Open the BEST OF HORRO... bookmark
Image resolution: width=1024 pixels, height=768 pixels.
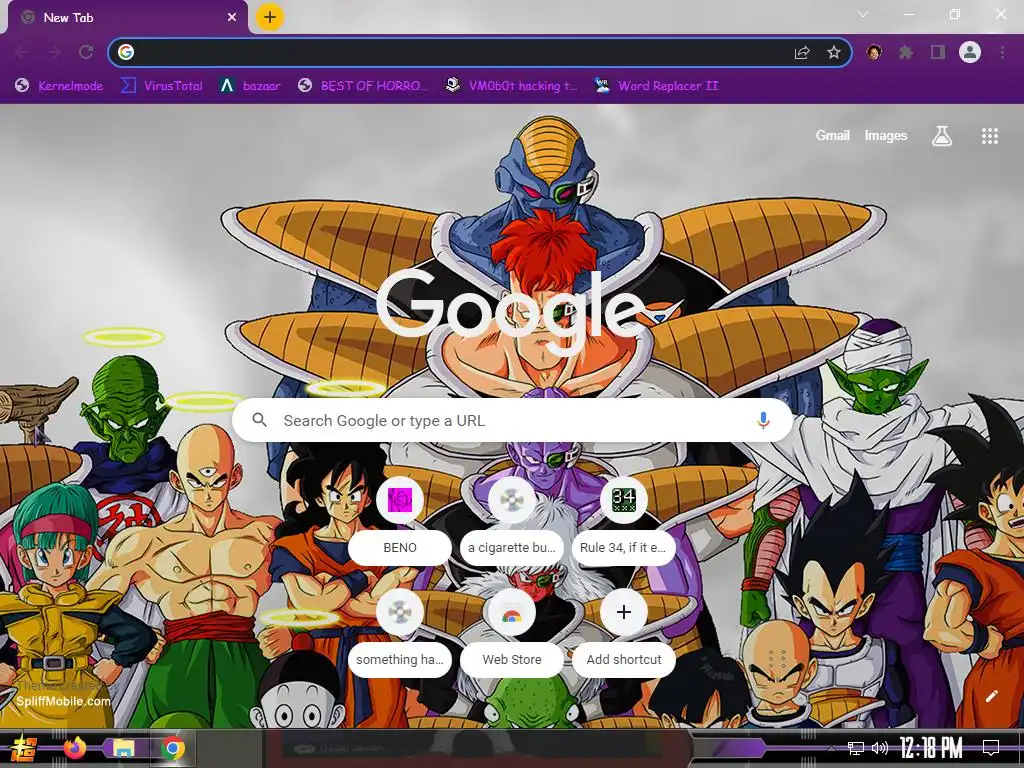tap(362, 86)
